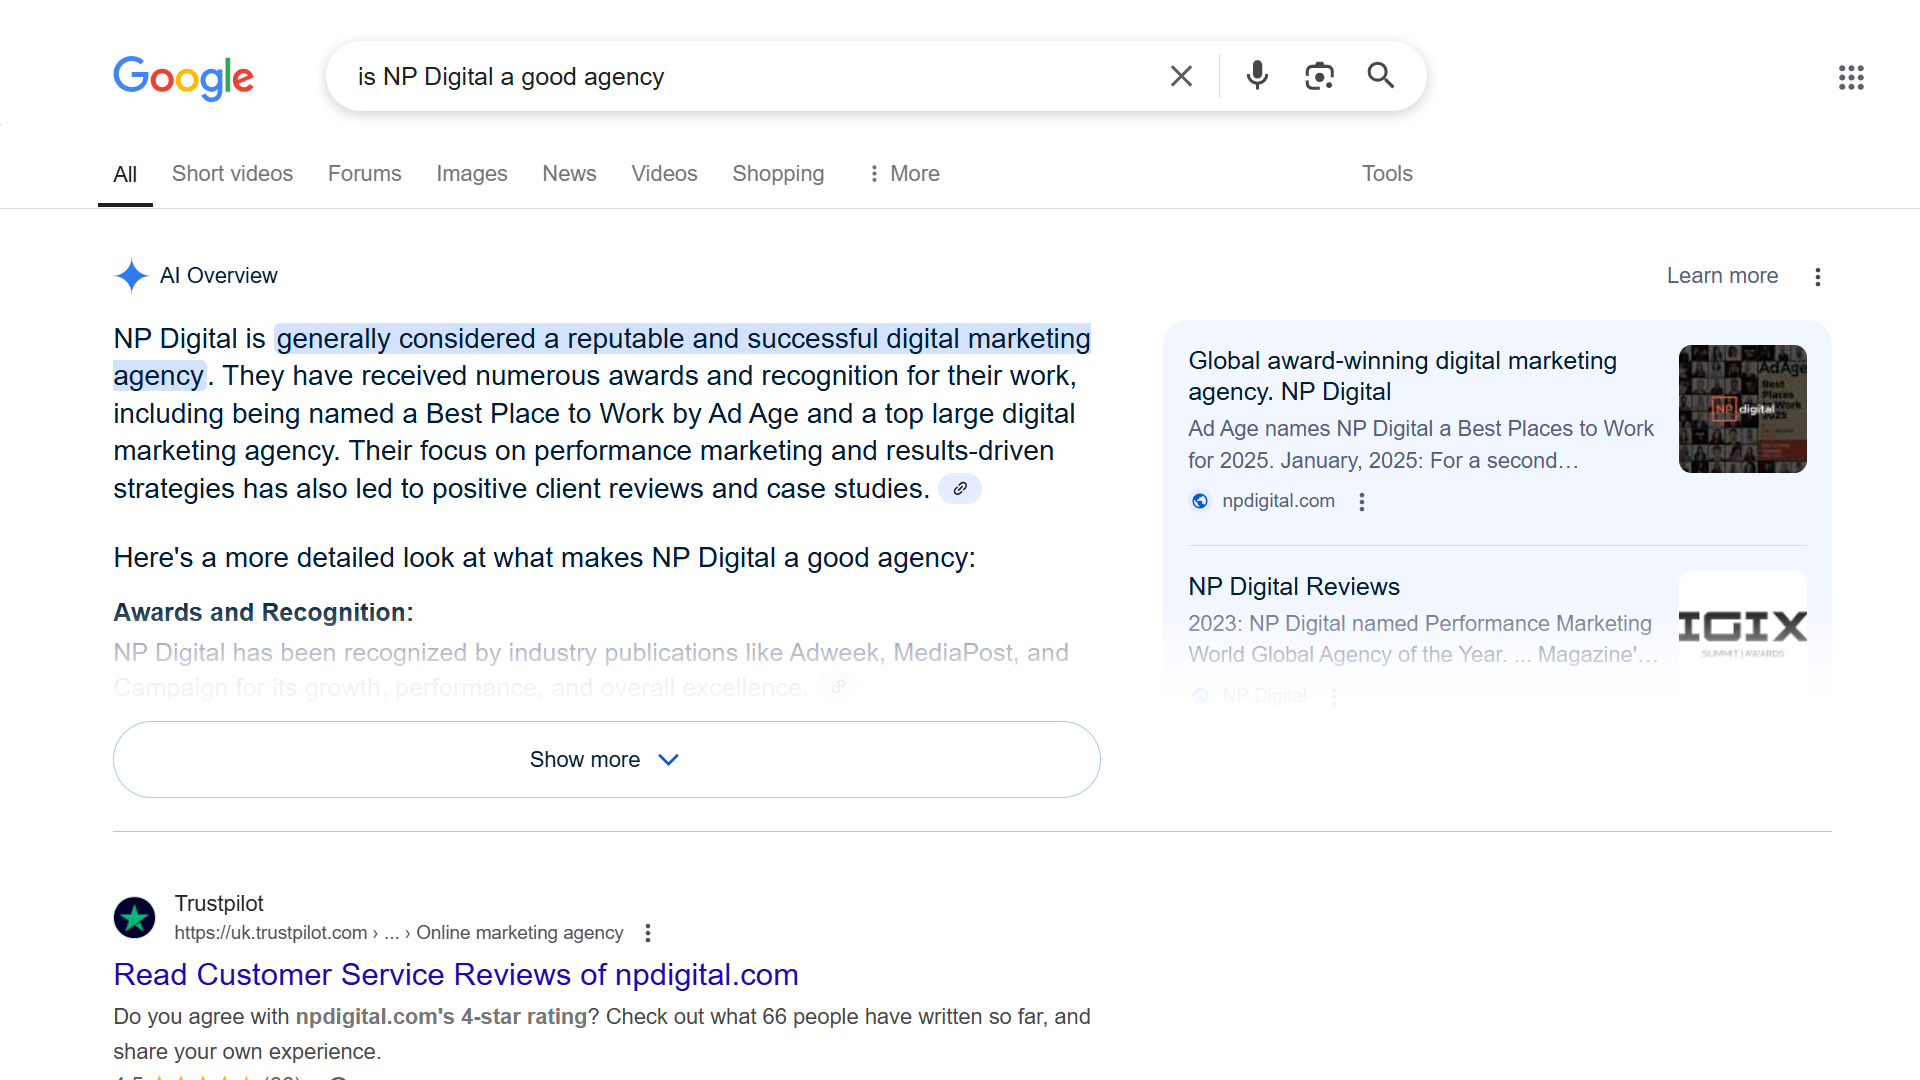Open Read Customer Service Reviews of npdigital.com
The image size is (1920, 1080).
456,974
